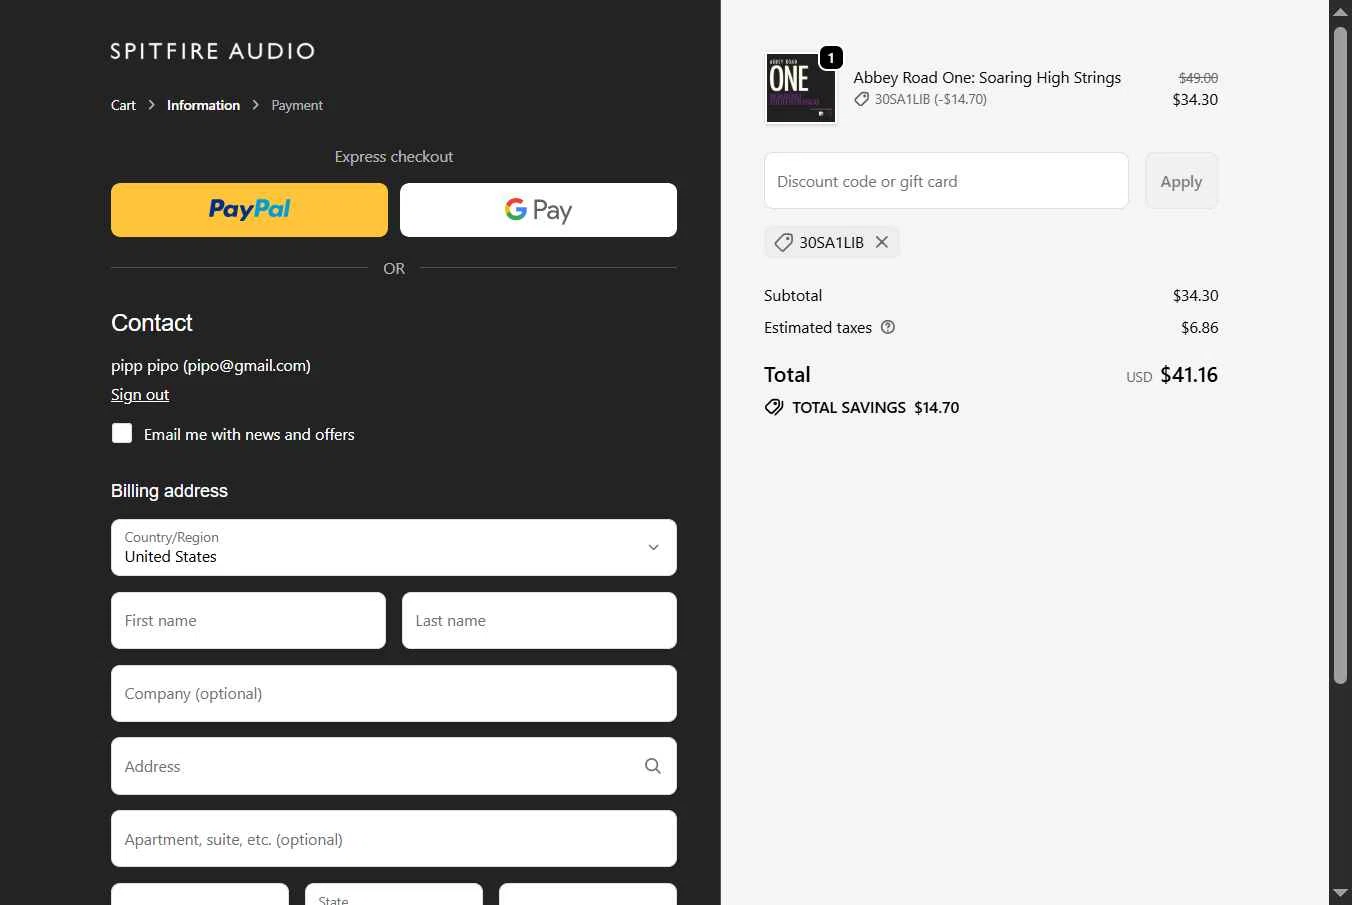Click the product name Abbey Road One: Soaring High Strings
This screenshot has height=905, width=1352.
987,77
